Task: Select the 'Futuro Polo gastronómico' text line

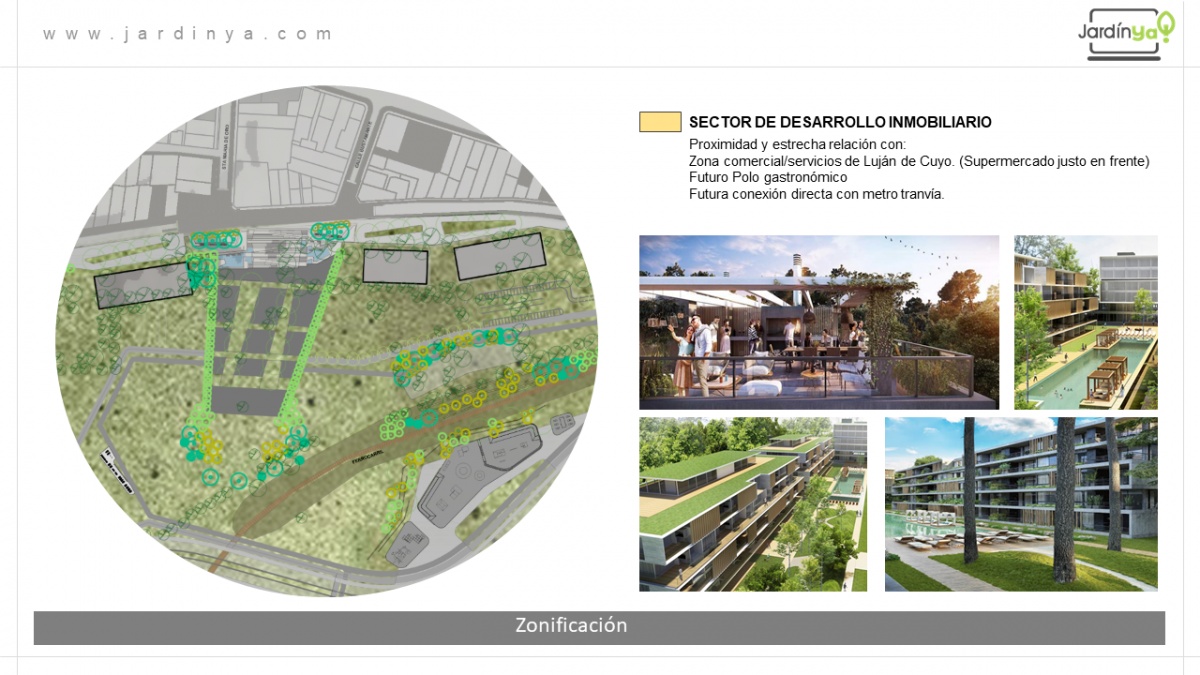Action: coord(767,177)
